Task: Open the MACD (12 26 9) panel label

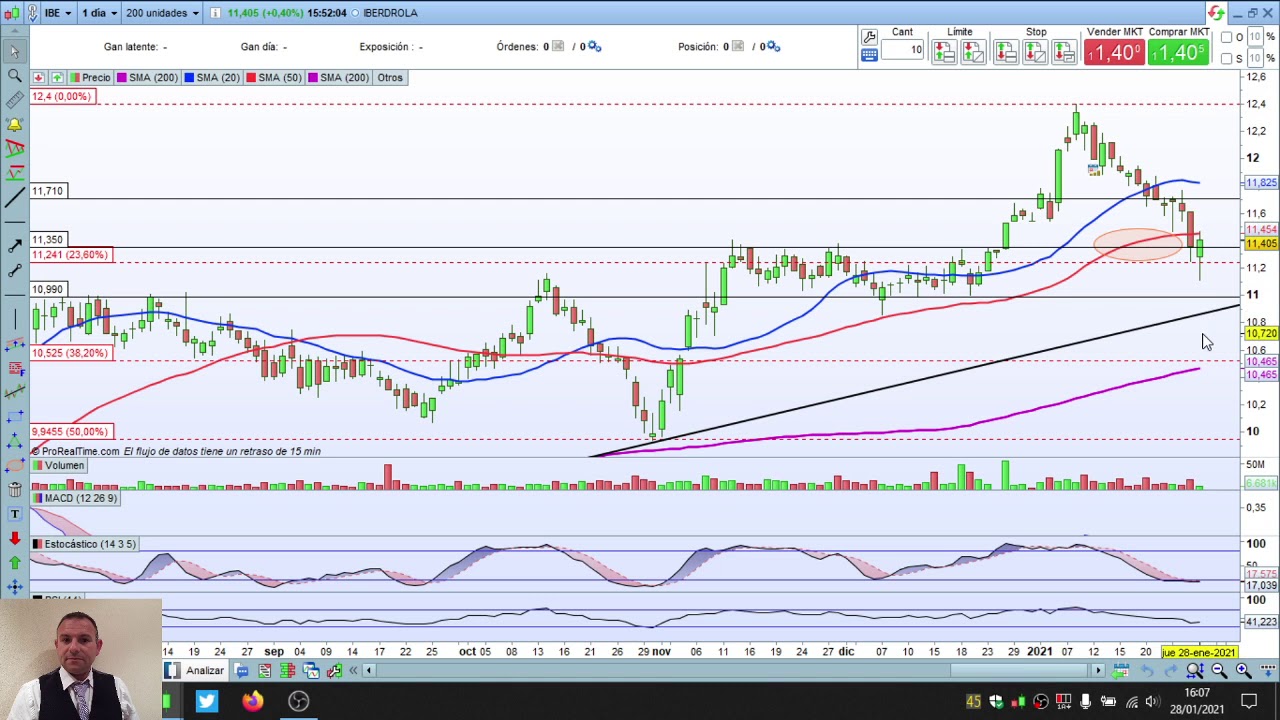Action: (x=74, y=498)
